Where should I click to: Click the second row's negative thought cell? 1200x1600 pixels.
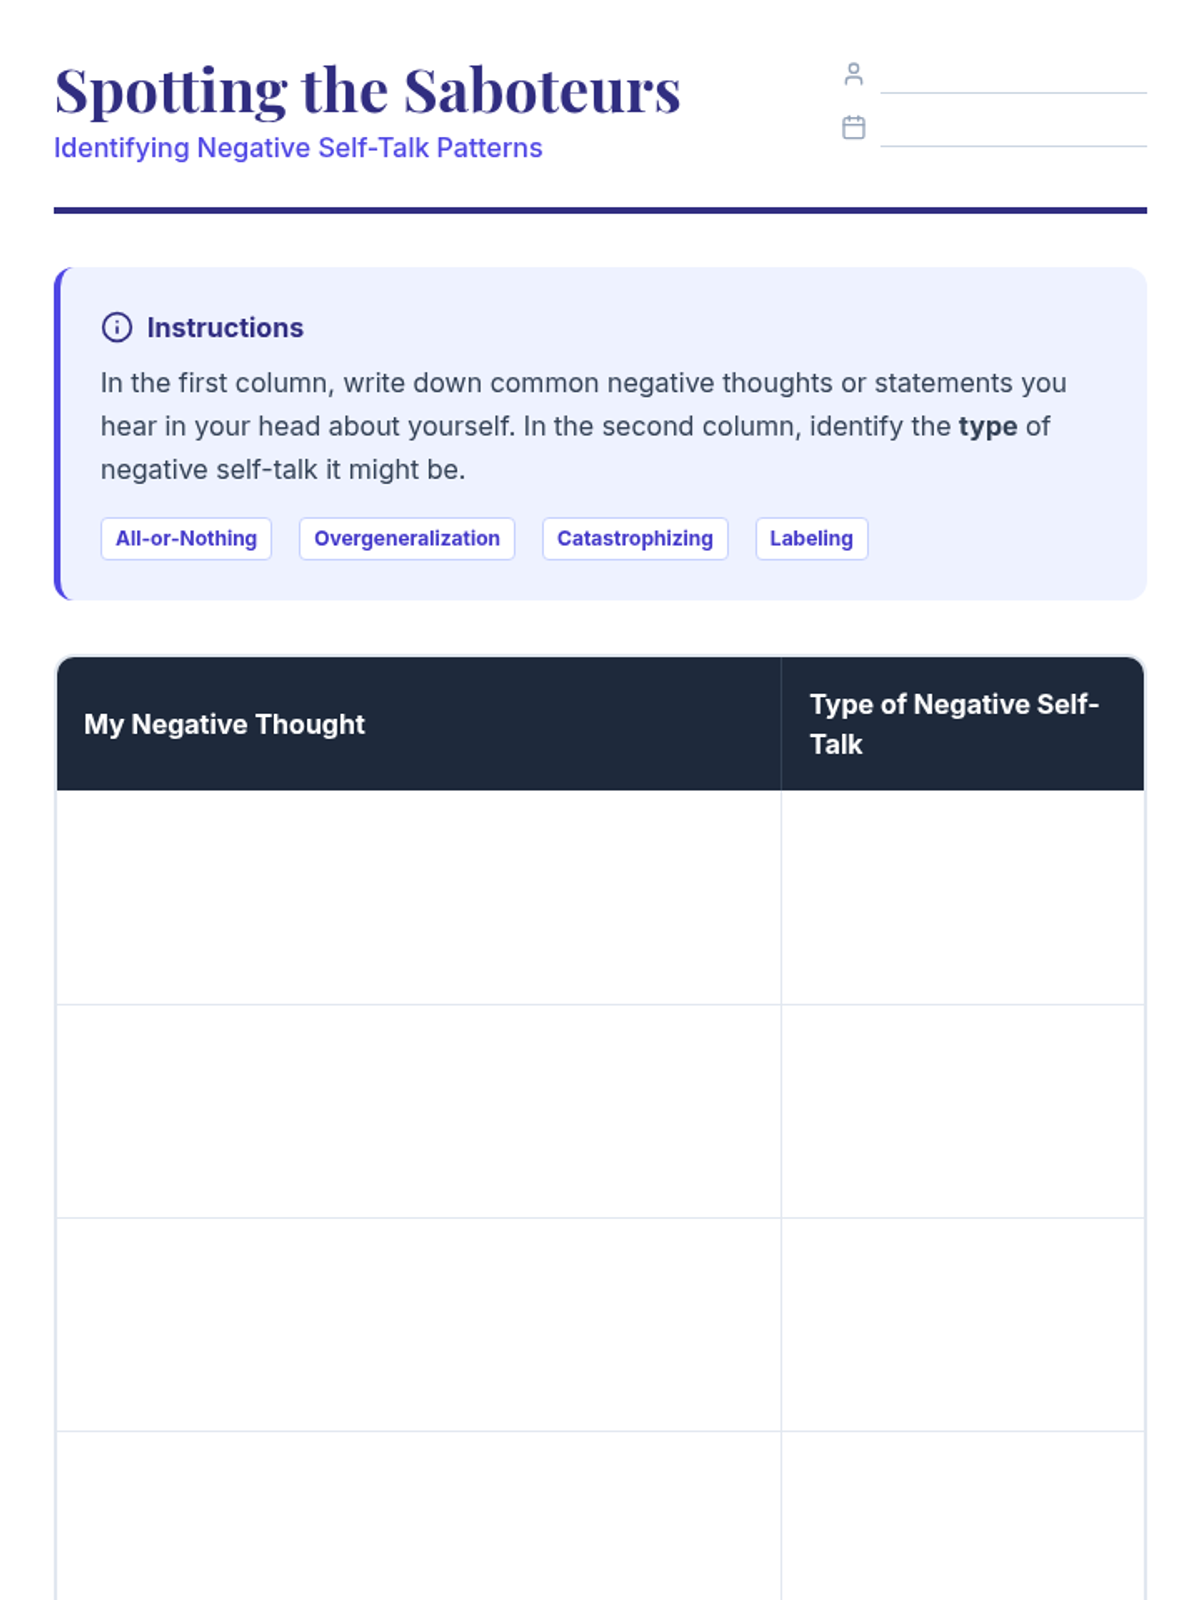pyautogui.click(x=418, y=1111)
